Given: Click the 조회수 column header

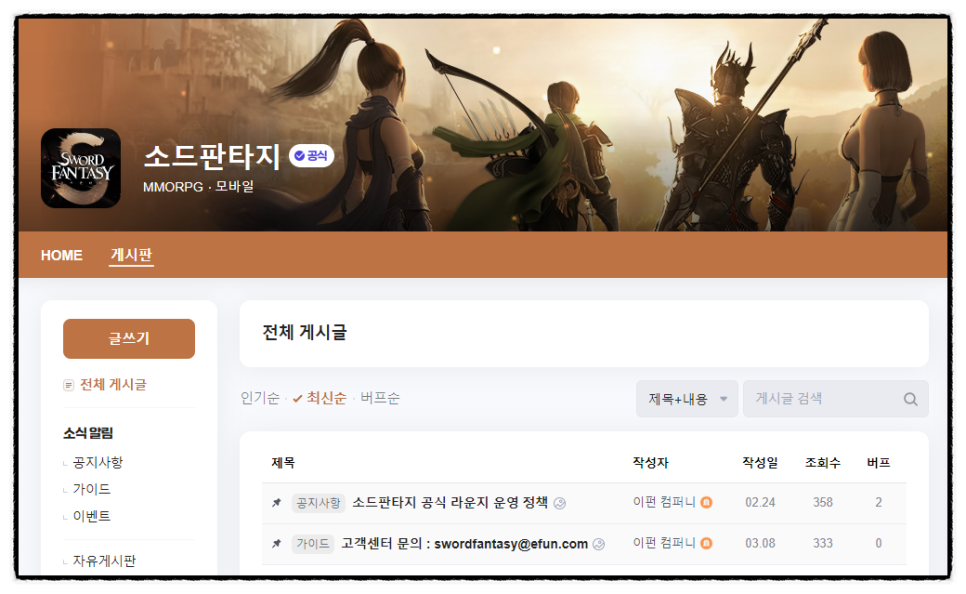Looking at the screenshot, I should pos(823,463).
